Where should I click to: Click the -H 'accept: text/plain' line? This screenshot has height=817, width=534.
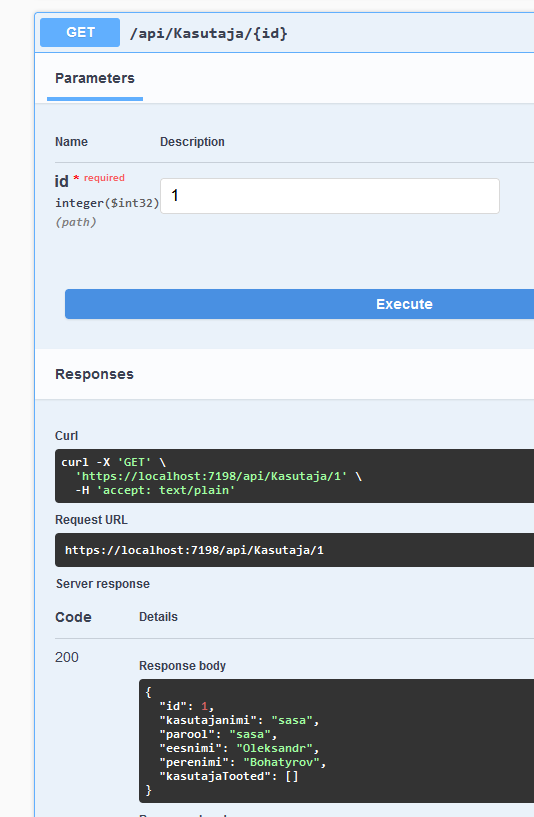click(x=155, y=490)
